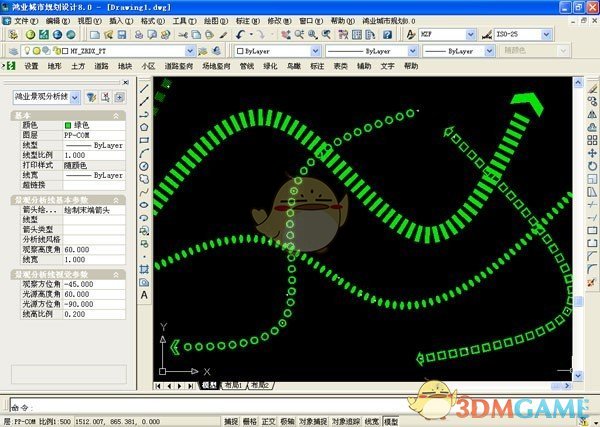
Task: Toggle polar tracking 极轴
Action: tap(287, 421)
